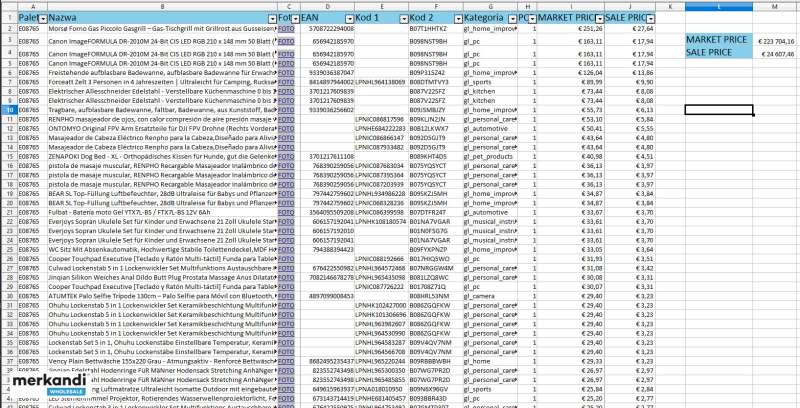
Task: Open FOTO link in Vency Plain Bettwäsche row
Action: pos(286,361)
